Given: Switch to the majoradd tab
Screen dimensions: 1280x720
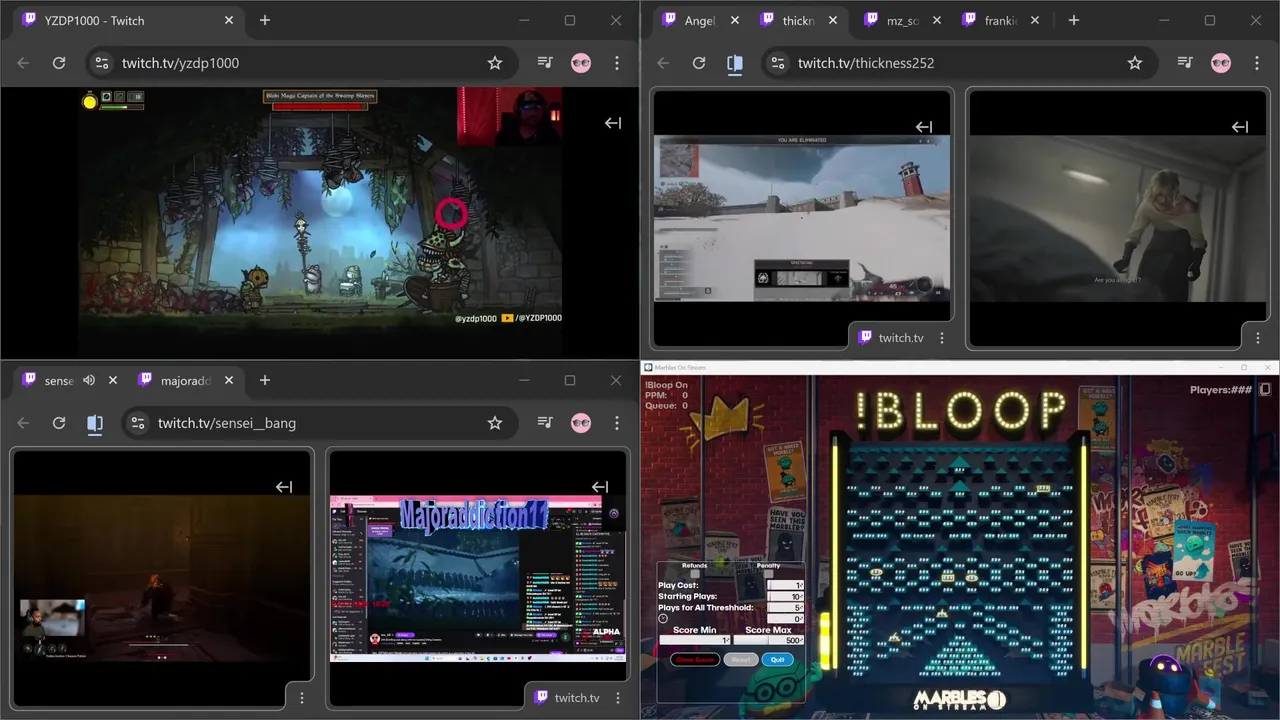Looking at the screenshot, I should pyautogui.click(x=186, y=380).
